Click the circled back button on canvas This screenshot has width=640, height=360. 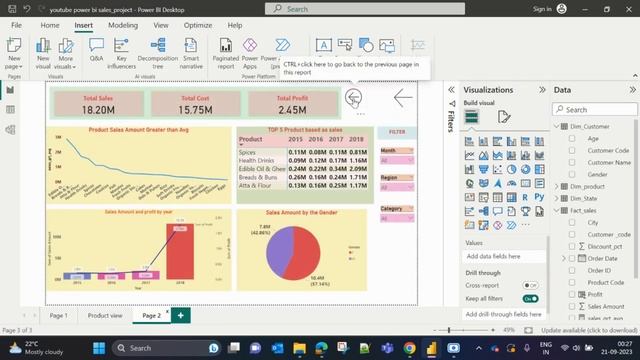pyautogui.click(x=353, y=98)
